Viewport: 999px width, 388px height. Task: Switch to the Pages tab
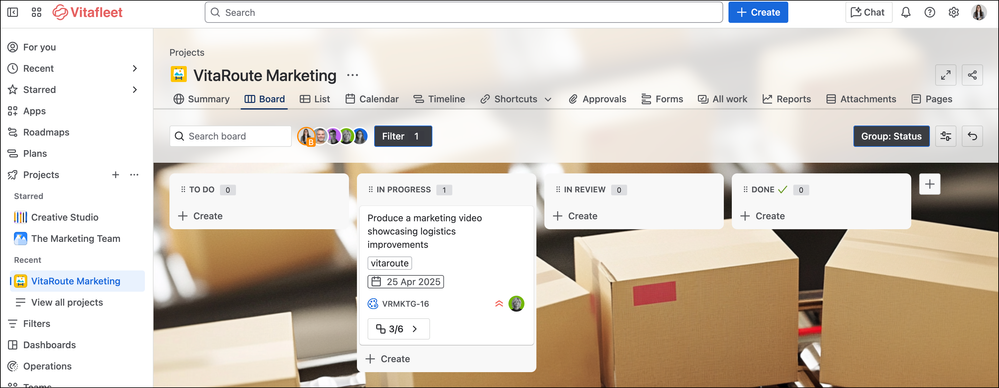pyautogui.click(x=931, y=99)
